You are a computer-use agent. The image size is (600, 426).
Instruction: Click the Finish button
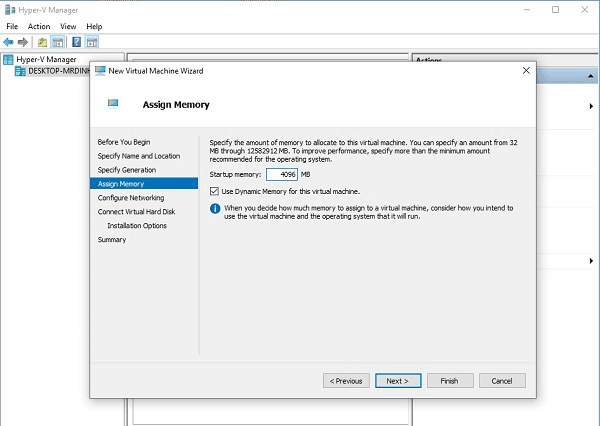tap(450, 381)
